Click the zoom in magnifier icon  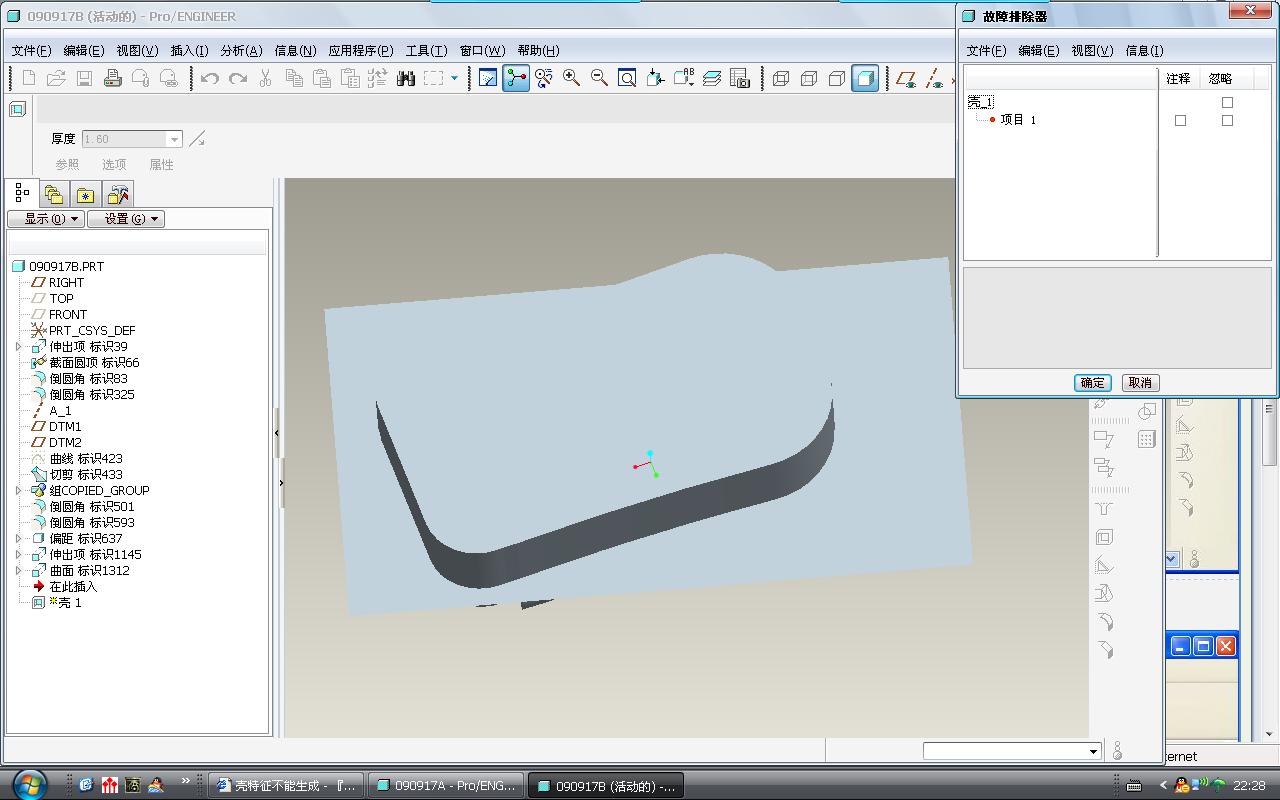coord(572,78)
